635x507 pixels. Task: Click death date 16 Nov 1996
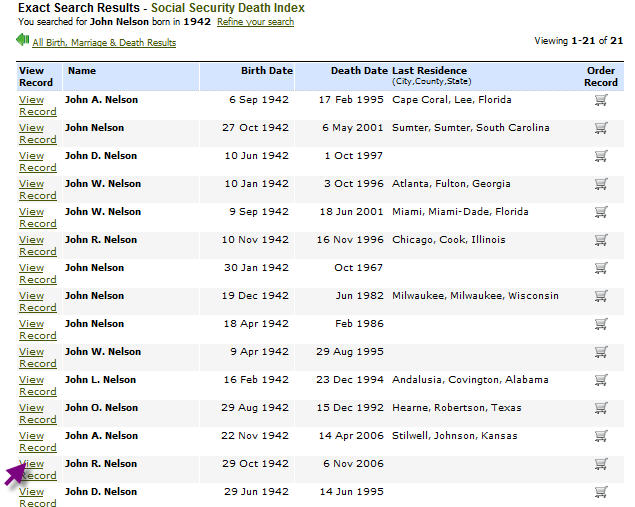pyautogui.click(x=350, y=239)
